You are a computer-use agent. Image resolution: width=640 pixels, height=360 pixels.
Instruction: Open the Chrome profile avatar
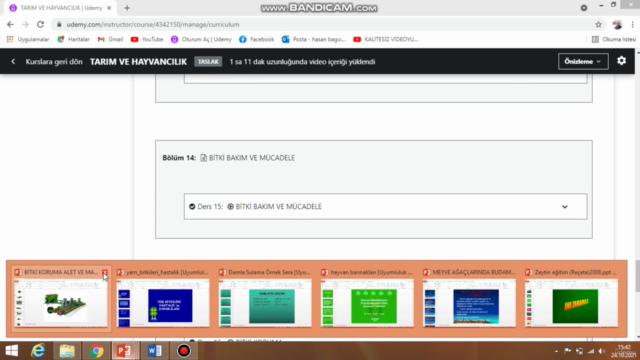coord(617,24)
